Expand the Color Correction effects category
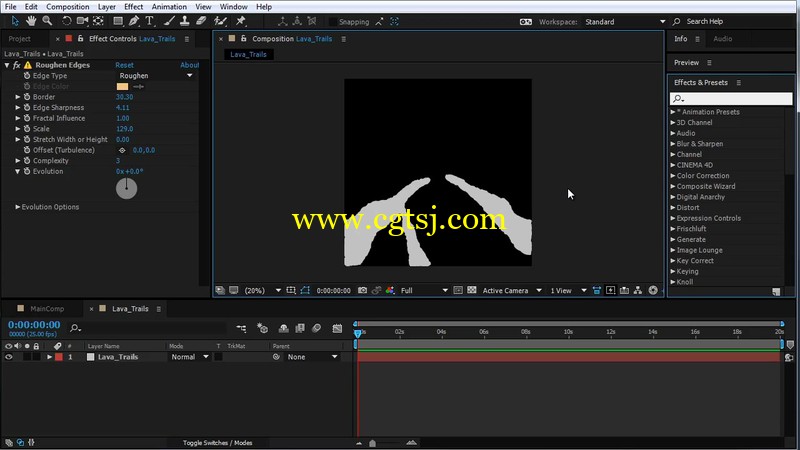Viewport: 800px width, 450px height. point(673,176)
